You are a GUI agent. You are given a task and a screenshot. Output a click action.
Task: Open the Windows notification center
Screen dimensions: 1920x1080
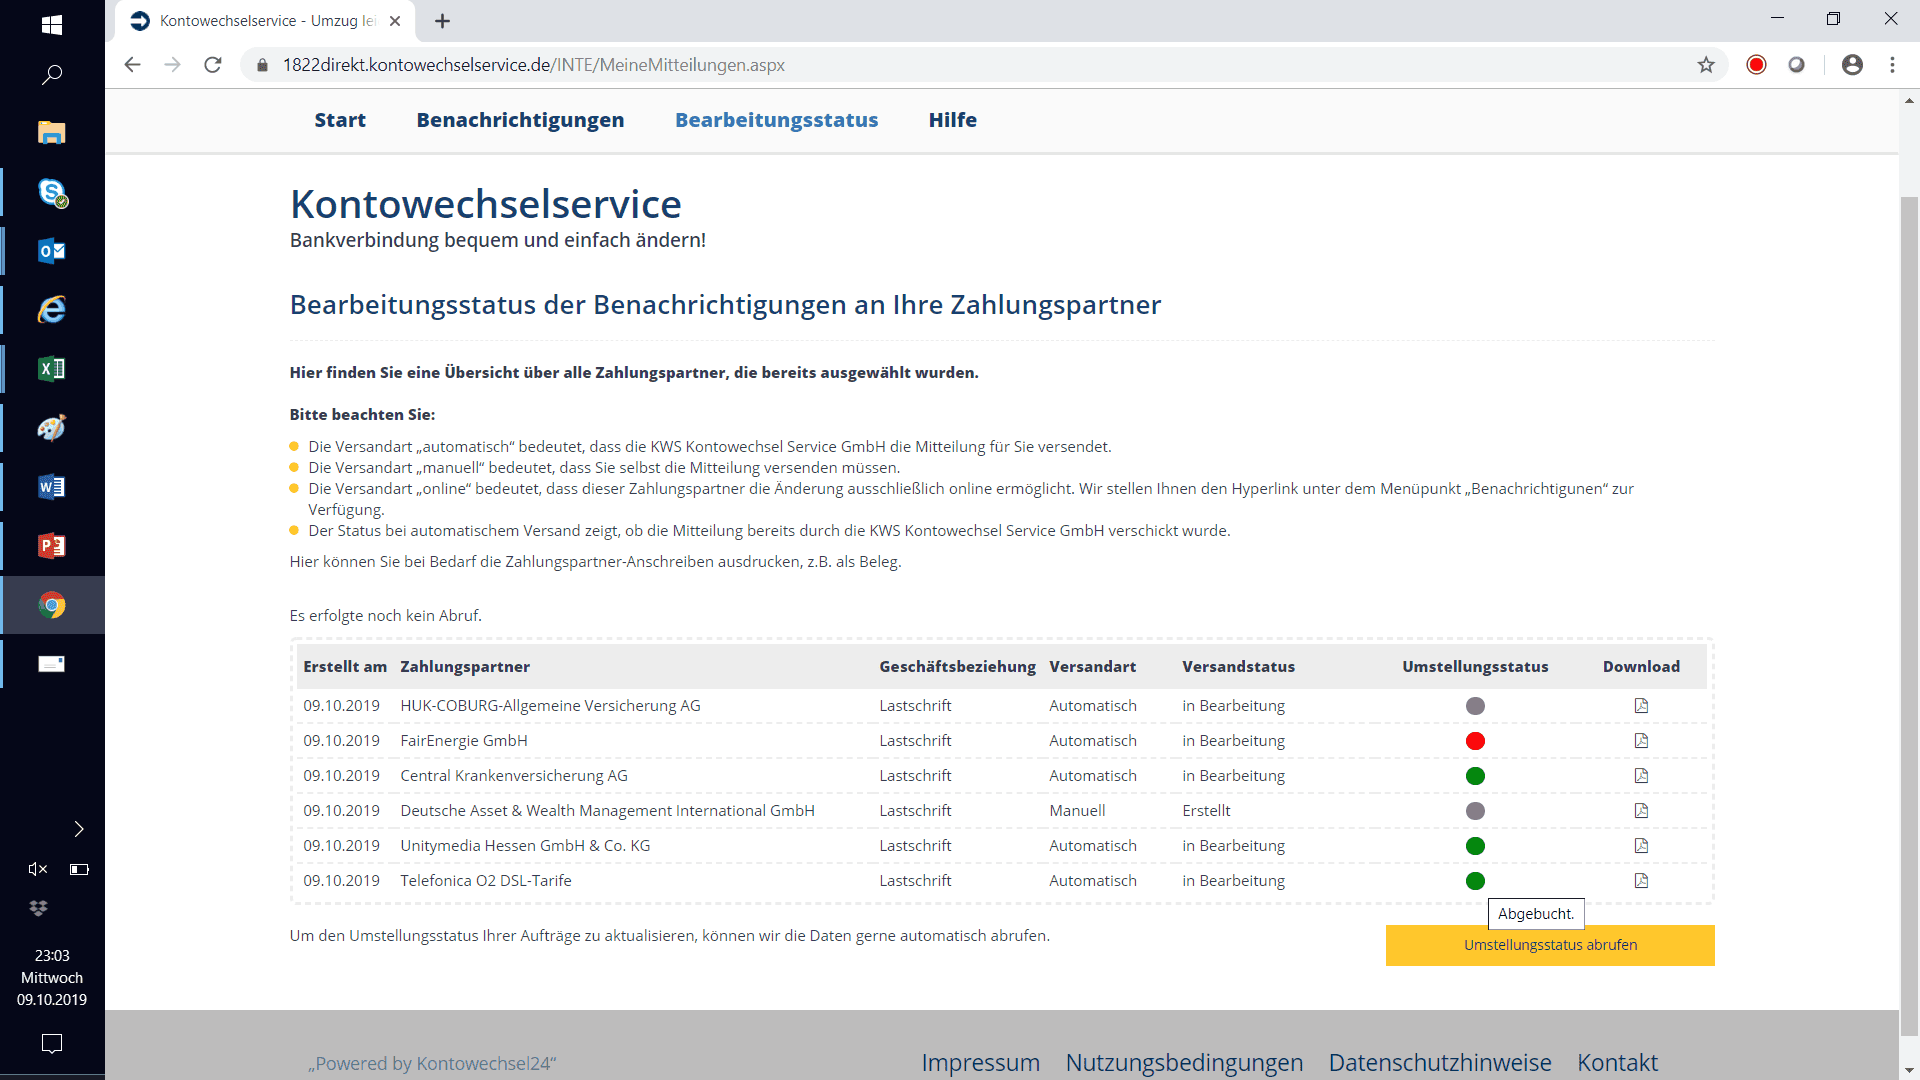coord(52,1044)
